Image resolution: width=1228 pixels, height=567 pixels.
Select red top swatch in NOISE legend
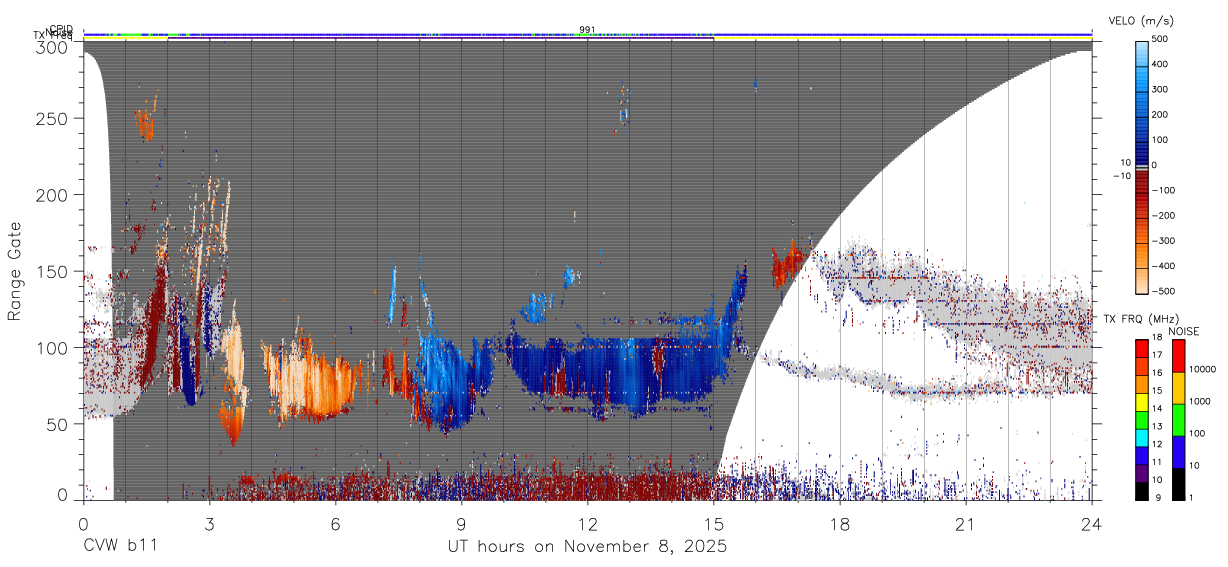1178,356
